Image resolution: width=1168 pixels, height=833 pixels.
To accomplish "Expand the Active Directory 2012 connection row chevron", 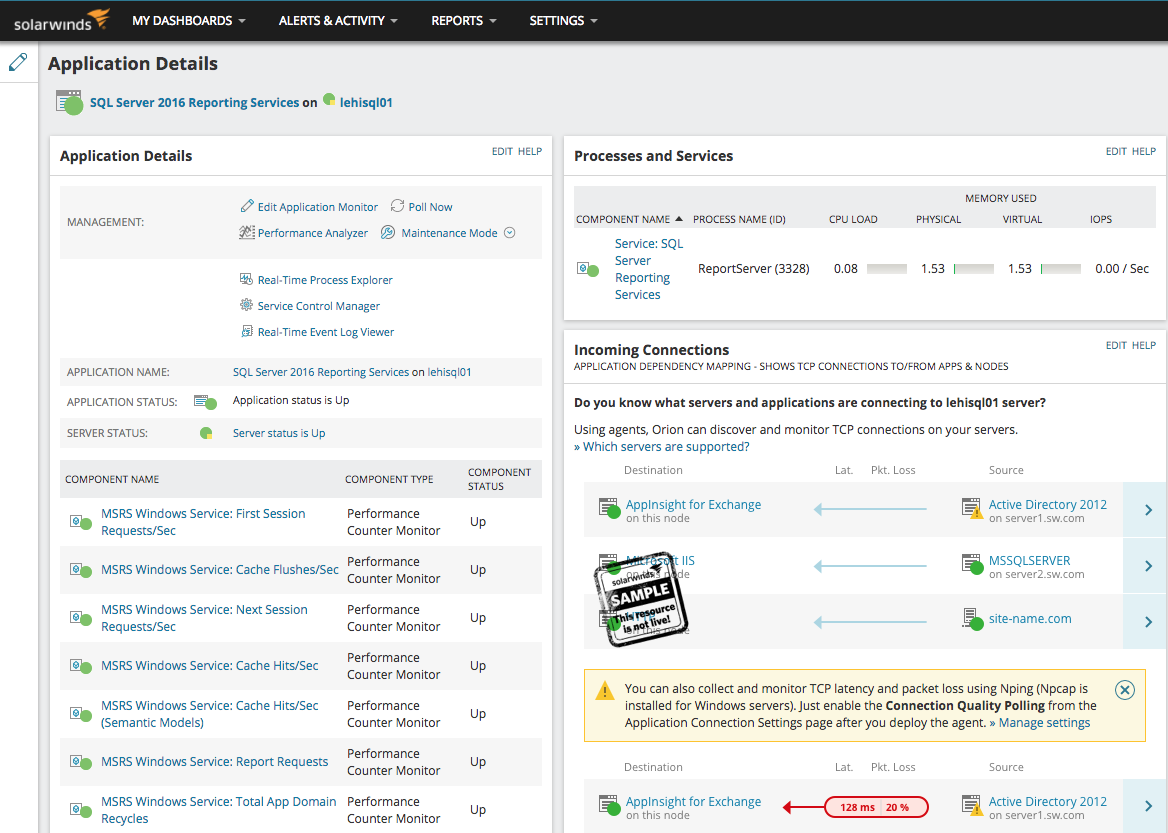I will 1148,510.
